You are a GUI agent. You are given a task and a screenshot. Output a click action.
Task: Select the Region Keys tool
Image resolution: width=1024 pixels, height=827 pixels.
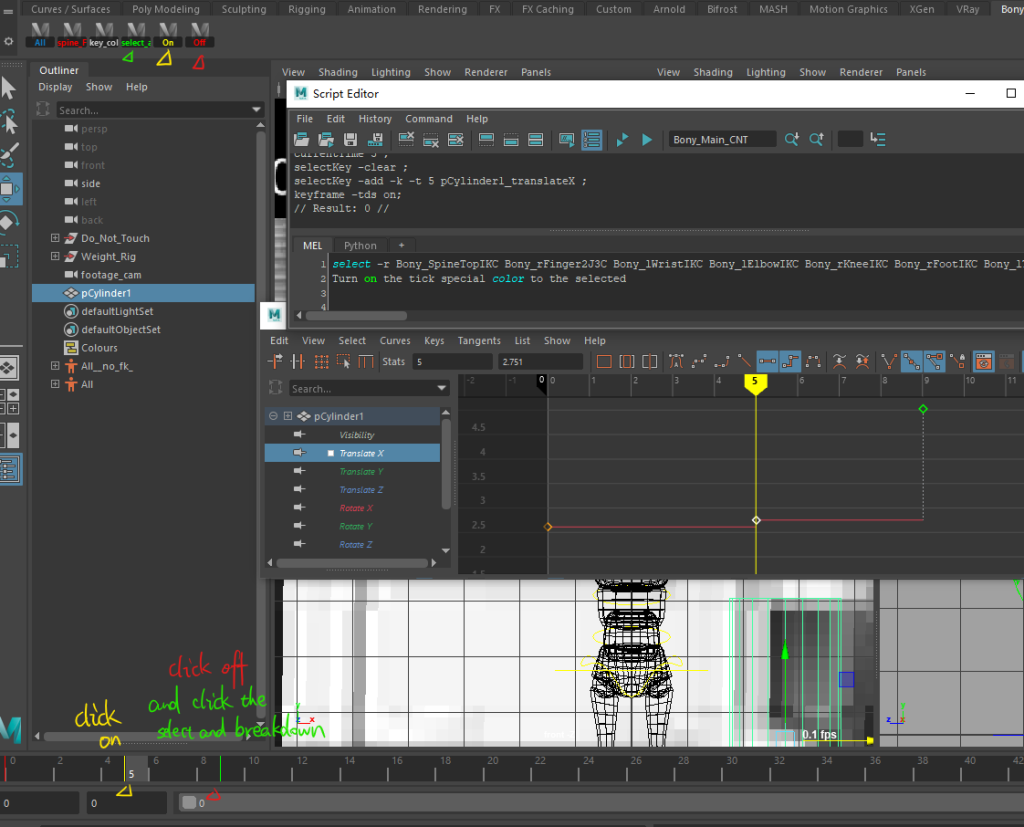click(x=344, y=361)
